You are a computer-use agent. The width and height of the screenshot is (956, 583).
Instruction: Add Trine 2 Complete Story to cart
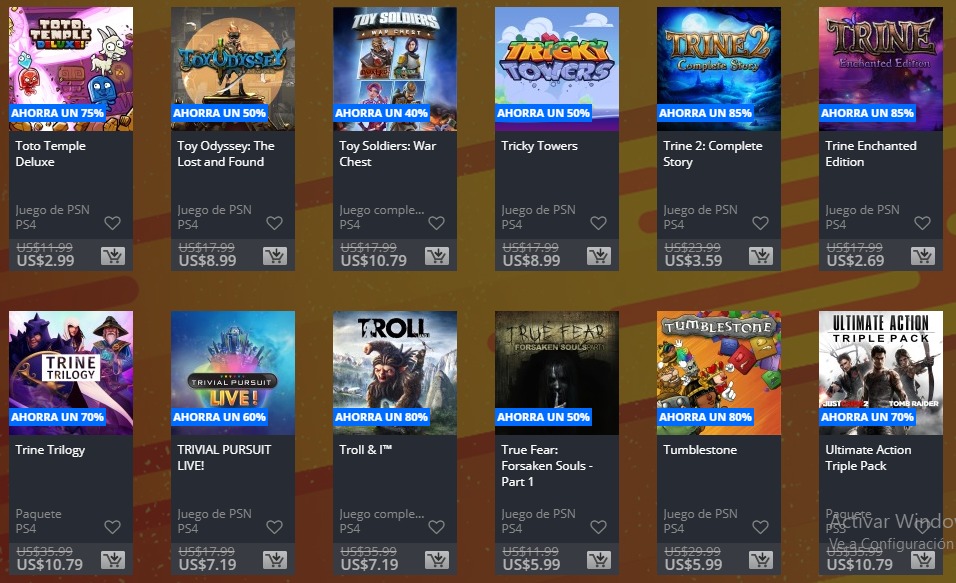761,256
